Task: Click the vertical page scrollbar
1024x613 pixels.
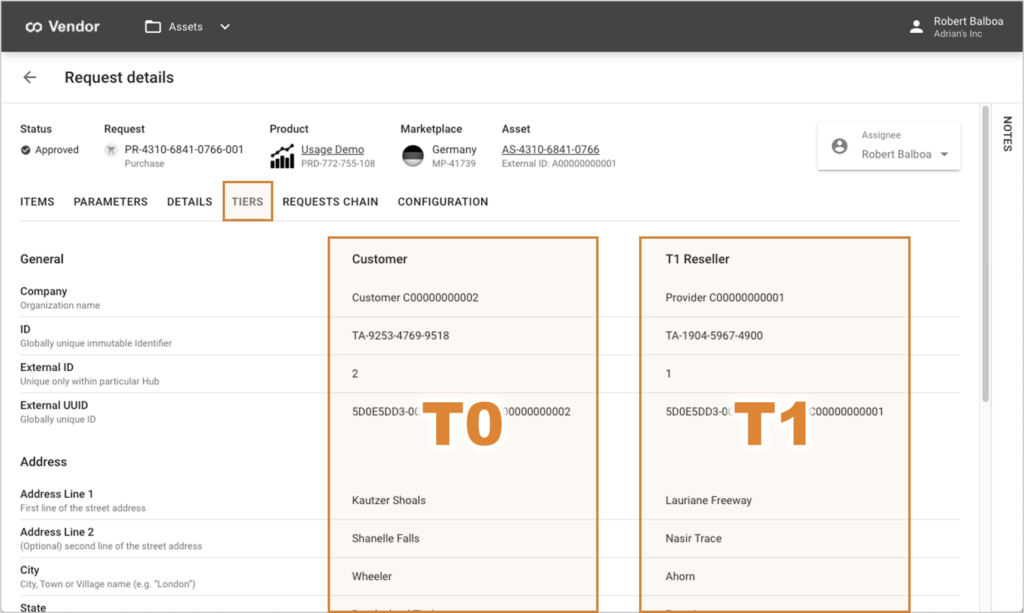Action: click(x=985, y=253)
